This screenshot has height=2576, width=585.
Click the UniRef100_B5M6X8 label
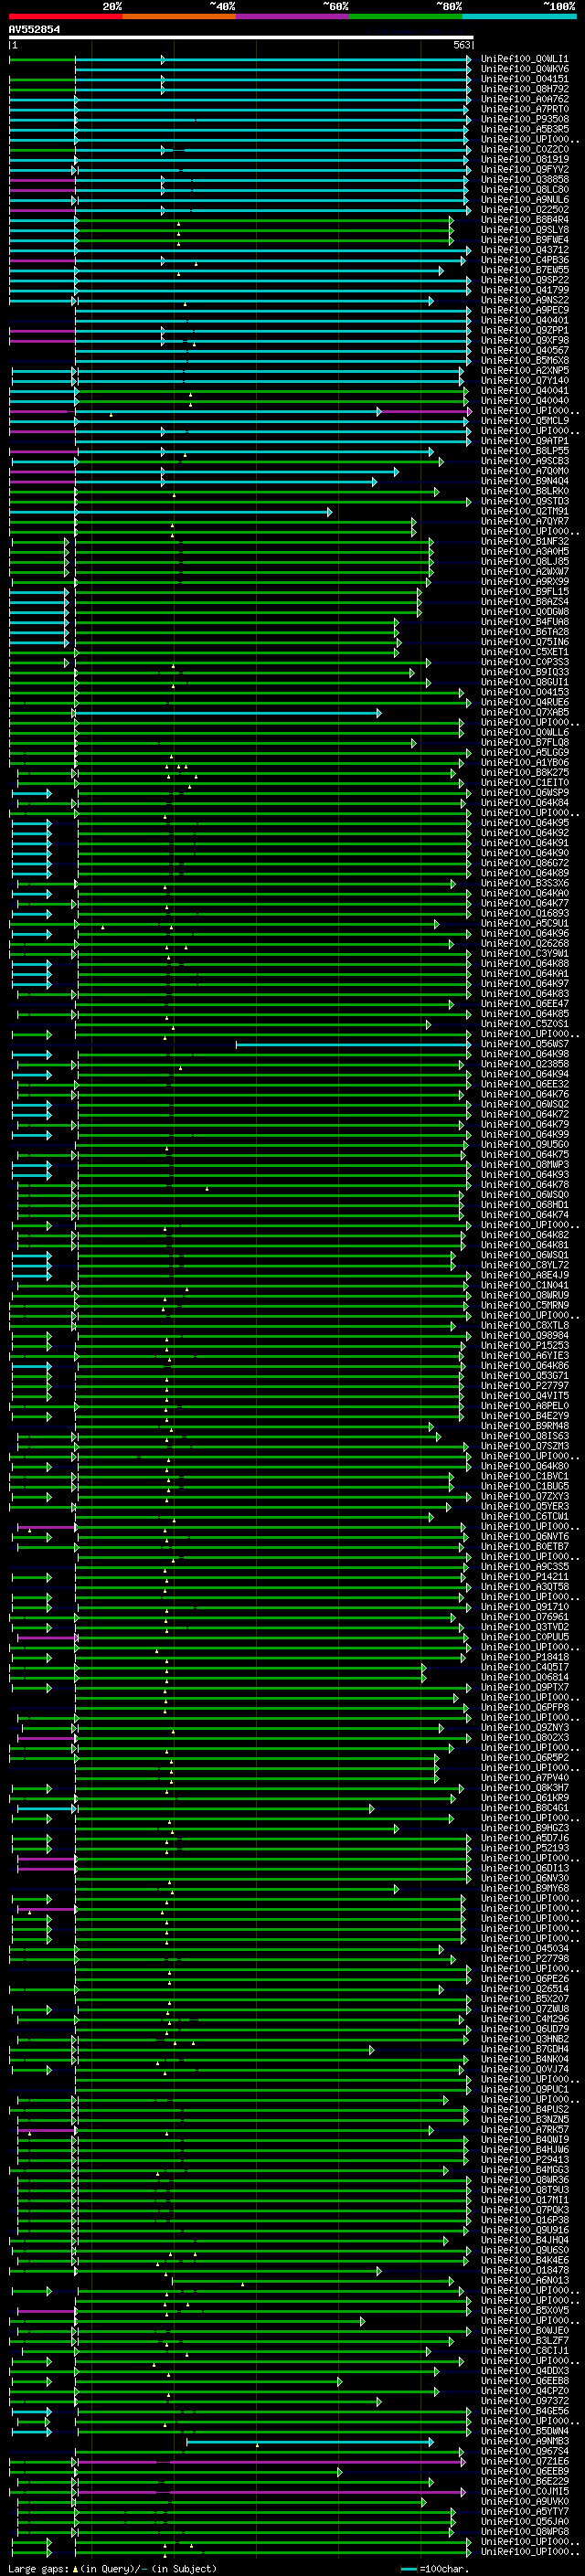pos(524,360)
